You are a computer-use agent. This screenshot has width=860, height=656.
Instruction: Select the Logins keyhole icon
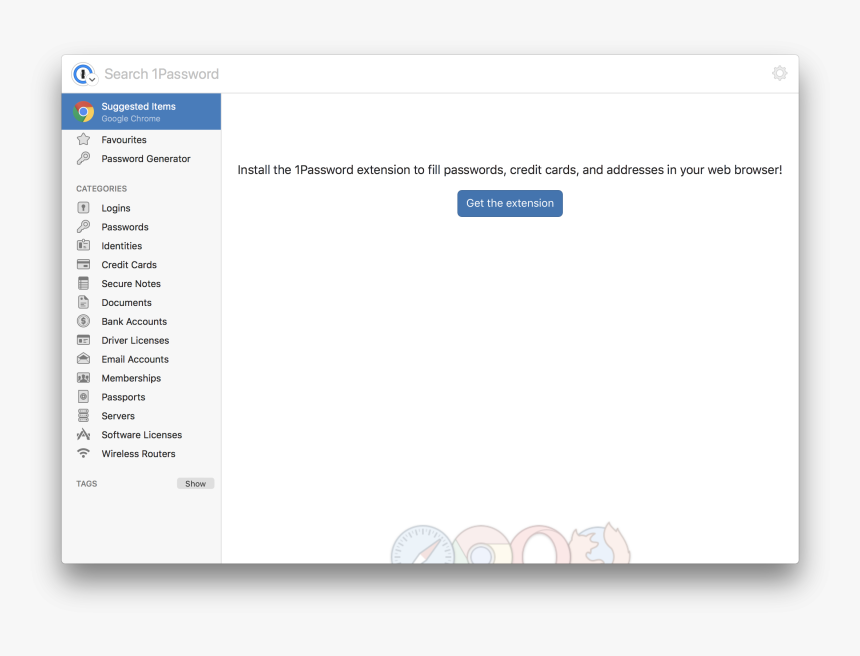[85, 207]
